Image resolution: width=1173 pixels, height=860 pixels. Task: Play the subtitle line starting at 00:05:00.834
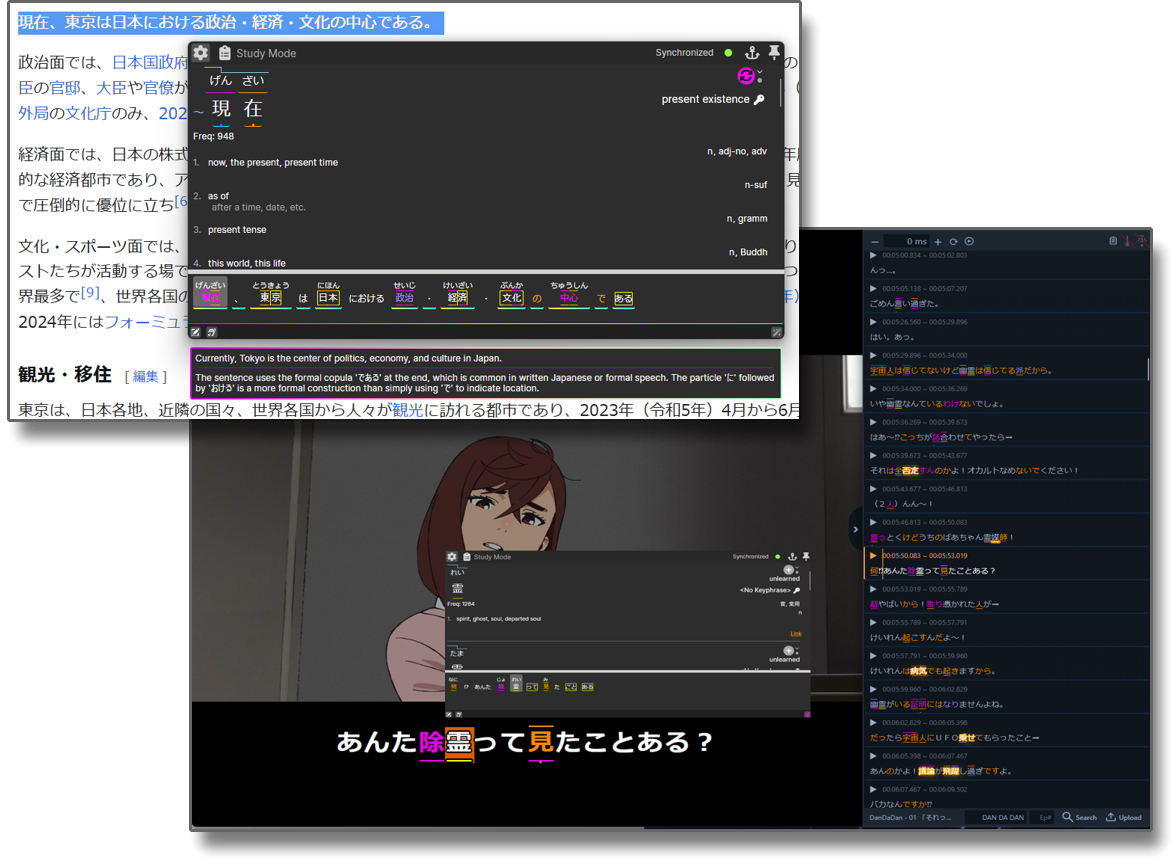click(x=872, y=255)
